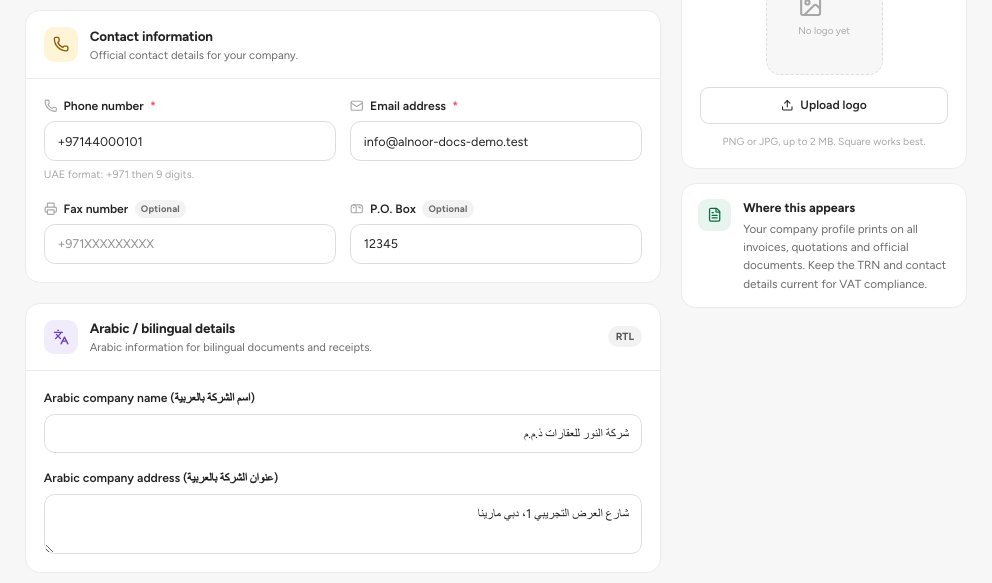992x583 pixels.
Task: Click the 'Arabic information for bilingual documents' subtitle
Action: (x=230, y=347)
